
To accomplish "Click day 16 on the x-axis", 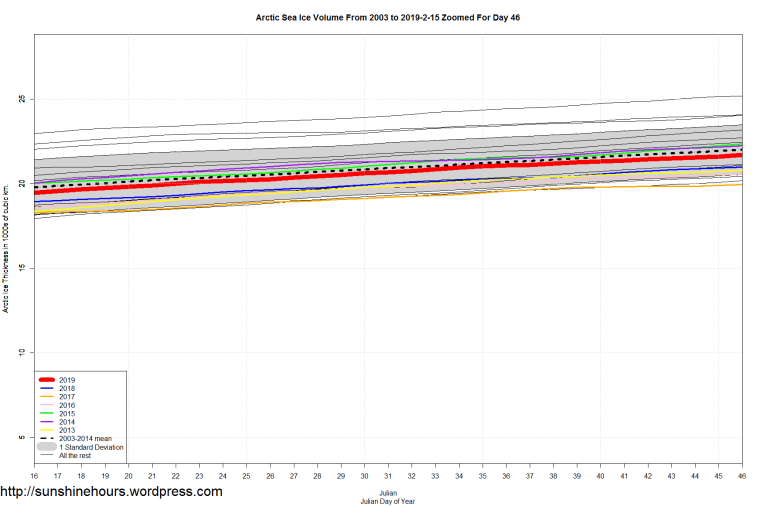I will pos(34,476).
